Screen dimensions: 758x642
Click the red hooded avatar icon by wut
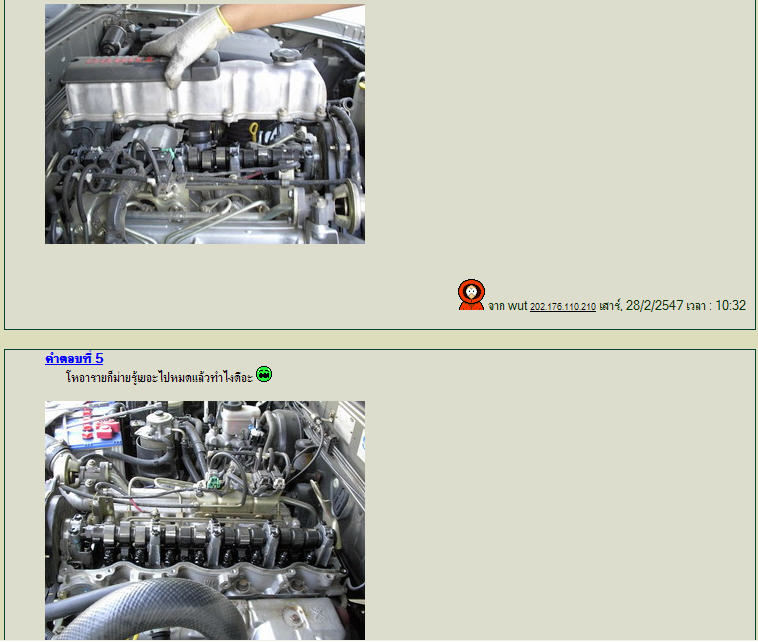point(471,294)
